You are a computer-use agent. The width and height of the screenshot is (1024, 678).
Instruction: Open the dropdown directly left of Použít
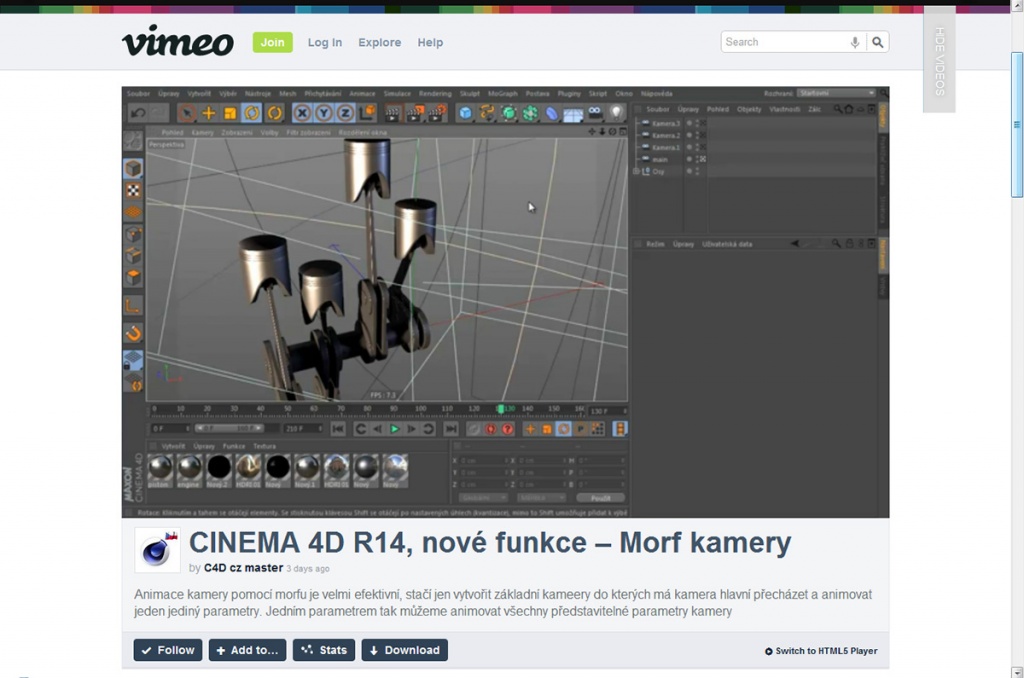[541, 498]
